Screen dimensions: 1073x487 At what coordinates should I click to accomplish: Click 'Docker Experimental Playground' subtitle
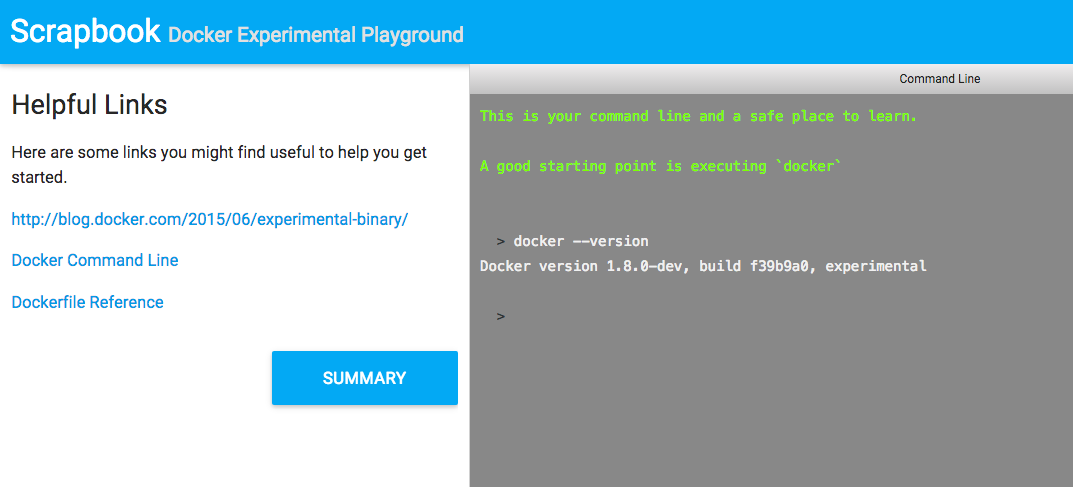tap(316, 35)
